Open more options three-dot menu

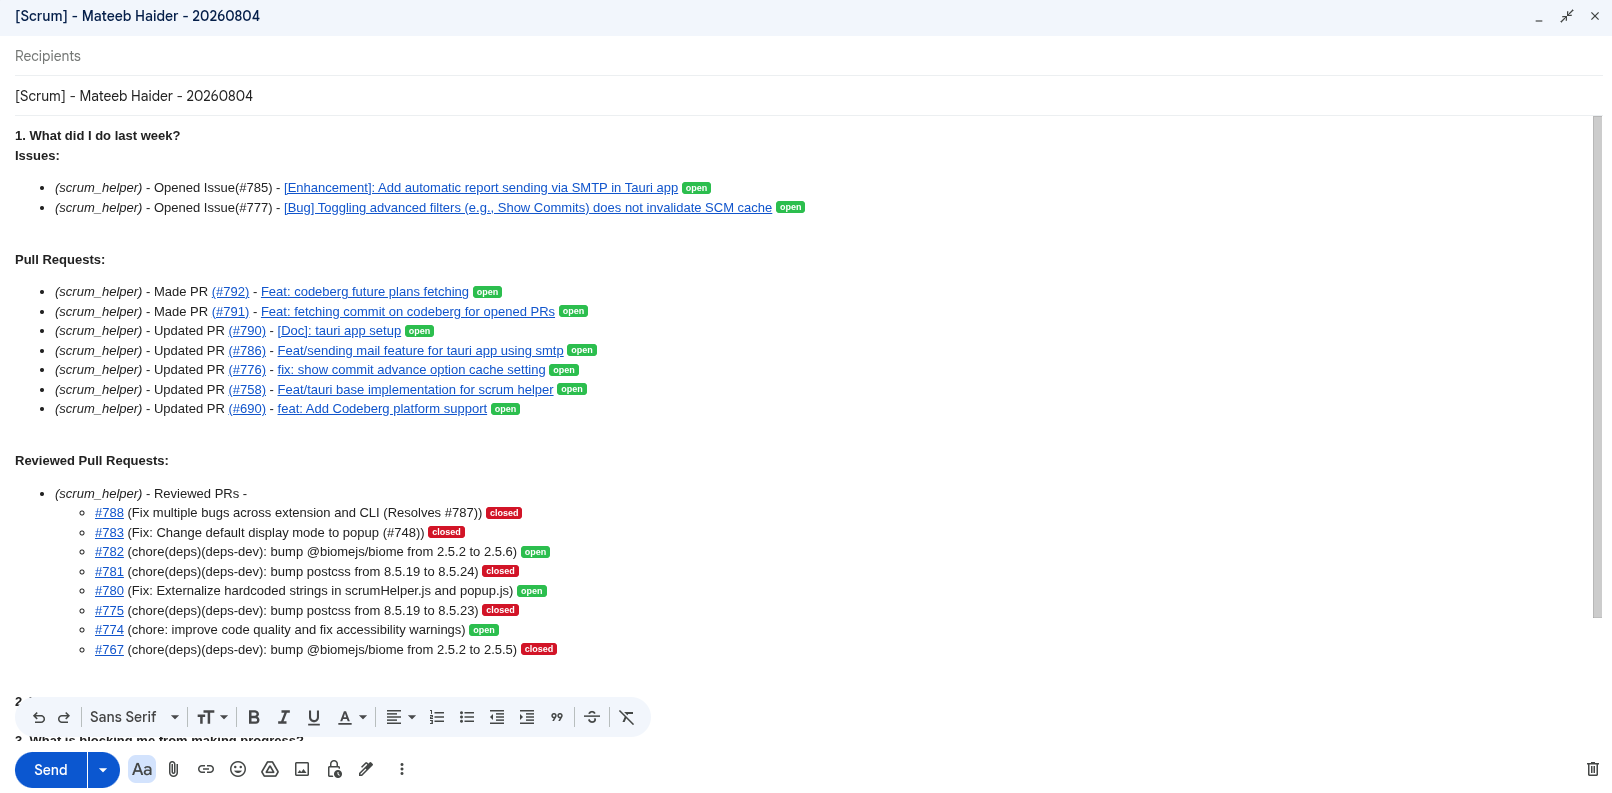pyautogui.click(x=402, y=769)
